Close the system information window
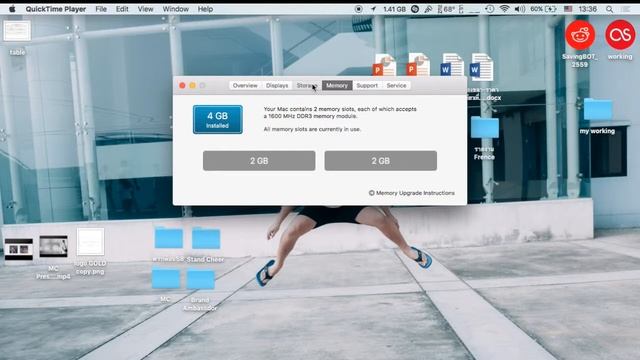The width and height of the screenshot is (640, 360). (182, 85)
